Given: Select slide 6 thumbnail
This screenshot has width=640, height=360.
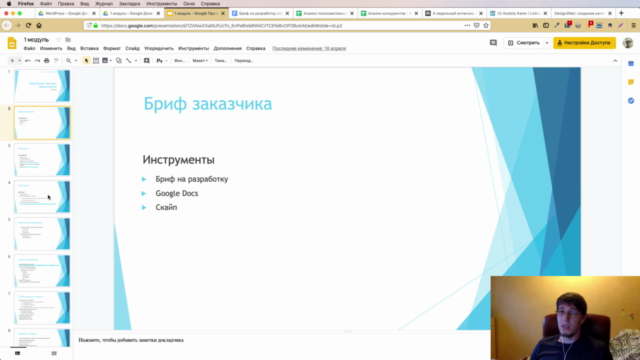Looking at the screenshot, I should (x=42, y=271).
